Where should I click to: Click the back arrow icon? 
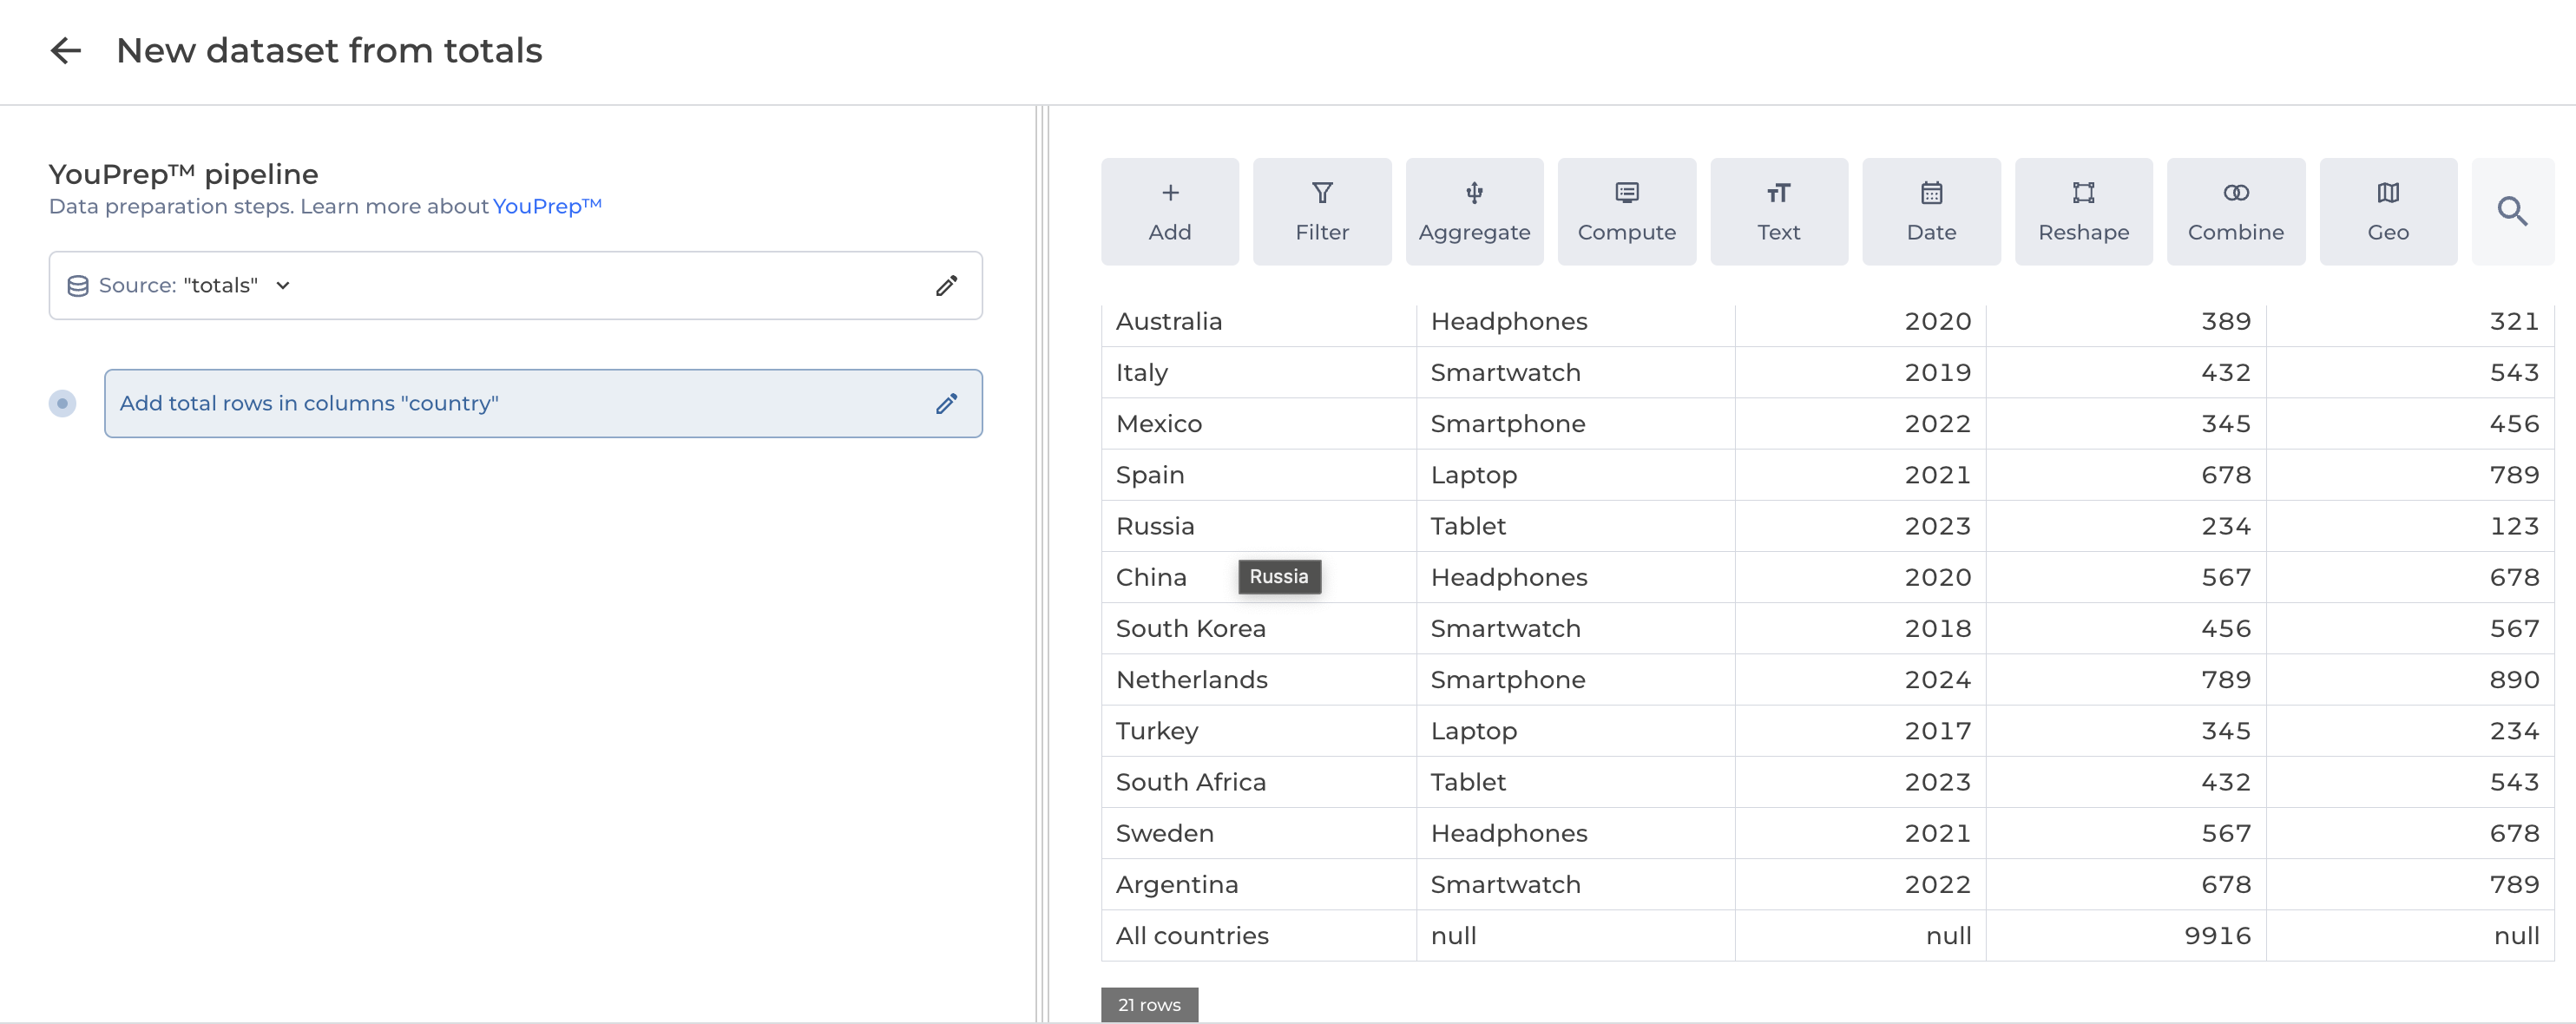[65, 50]
